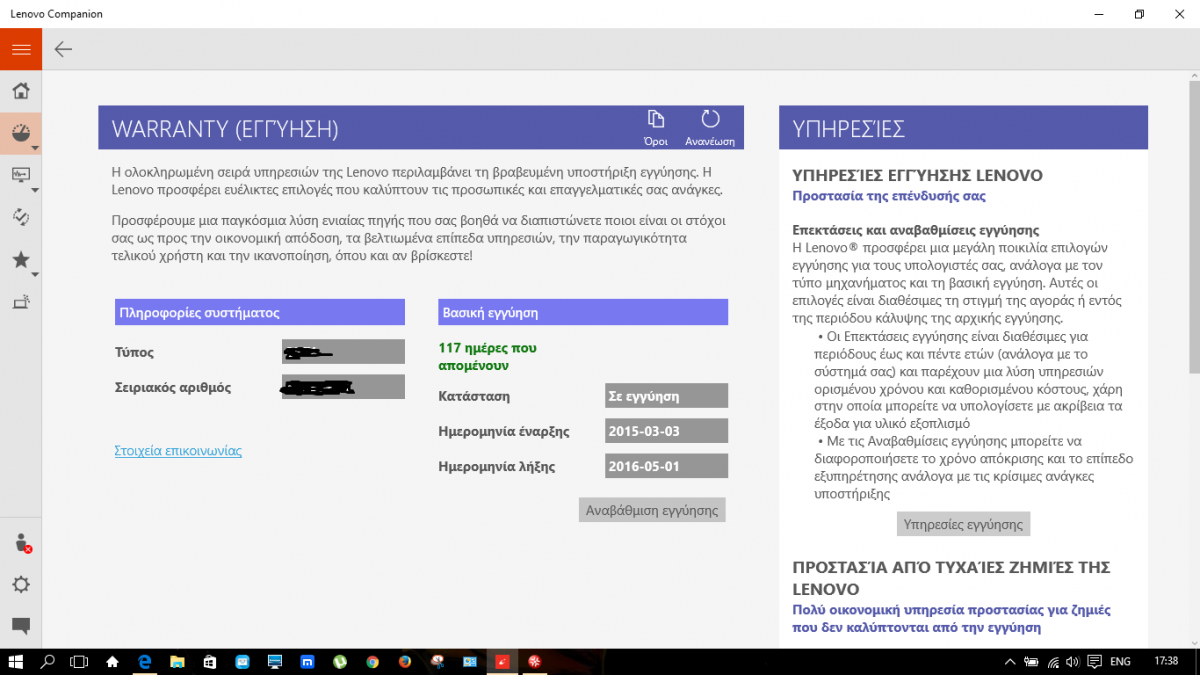The image size is (1200, 675).
Task: Expand the gauge icon dropdown arrow
Action: [35, 148]
